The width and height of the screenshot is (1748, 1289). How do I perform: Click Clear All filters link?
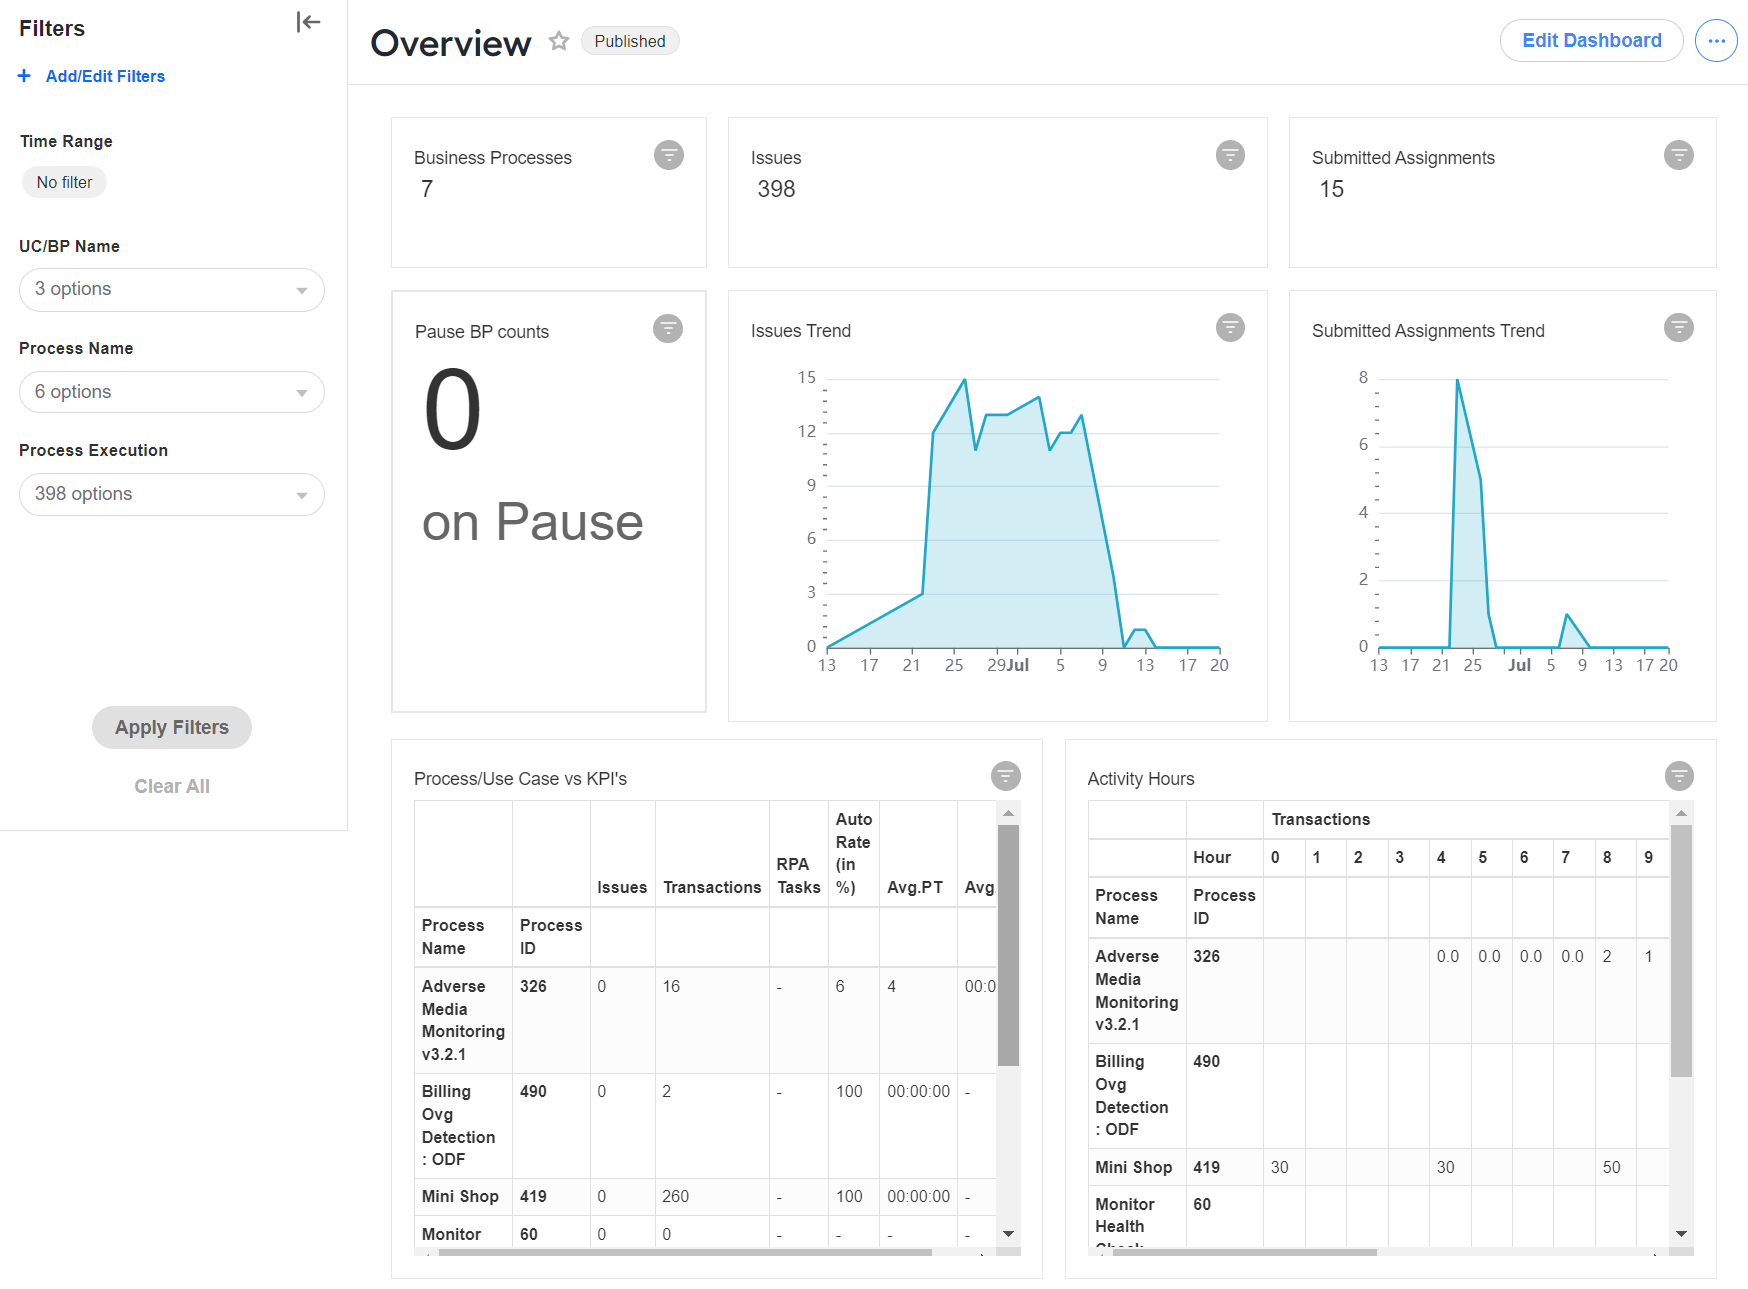pyautogui.click(x=172, y=786)
